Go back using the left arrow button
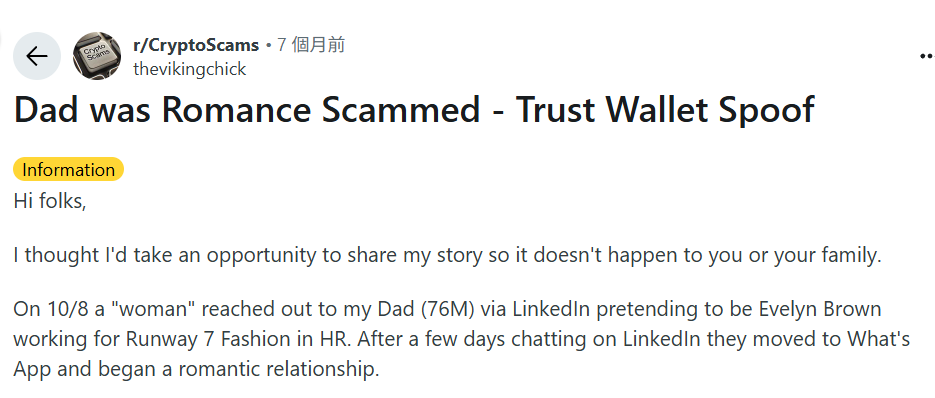The width and height of the screenshot is (935, 398). (37, 56)
